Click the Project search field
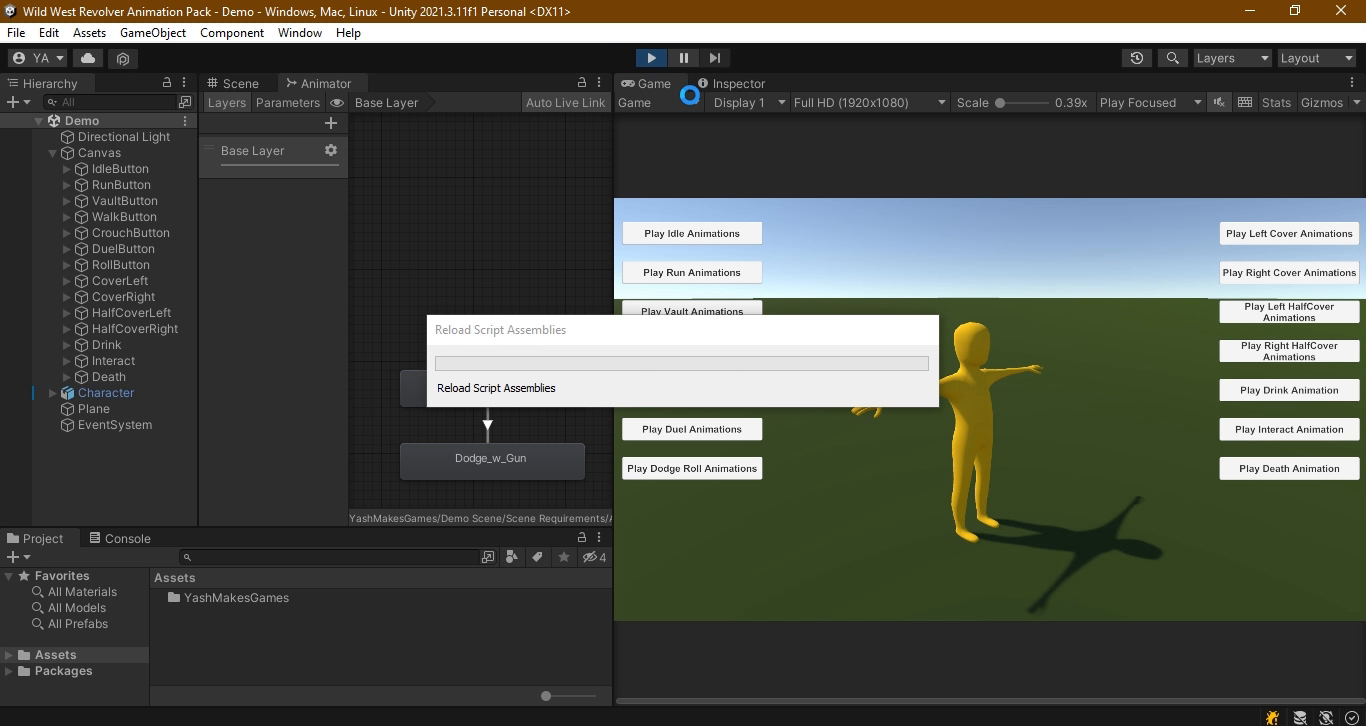Image resolution: width=1366 pixels, height=726 pixels. point(330,557)
